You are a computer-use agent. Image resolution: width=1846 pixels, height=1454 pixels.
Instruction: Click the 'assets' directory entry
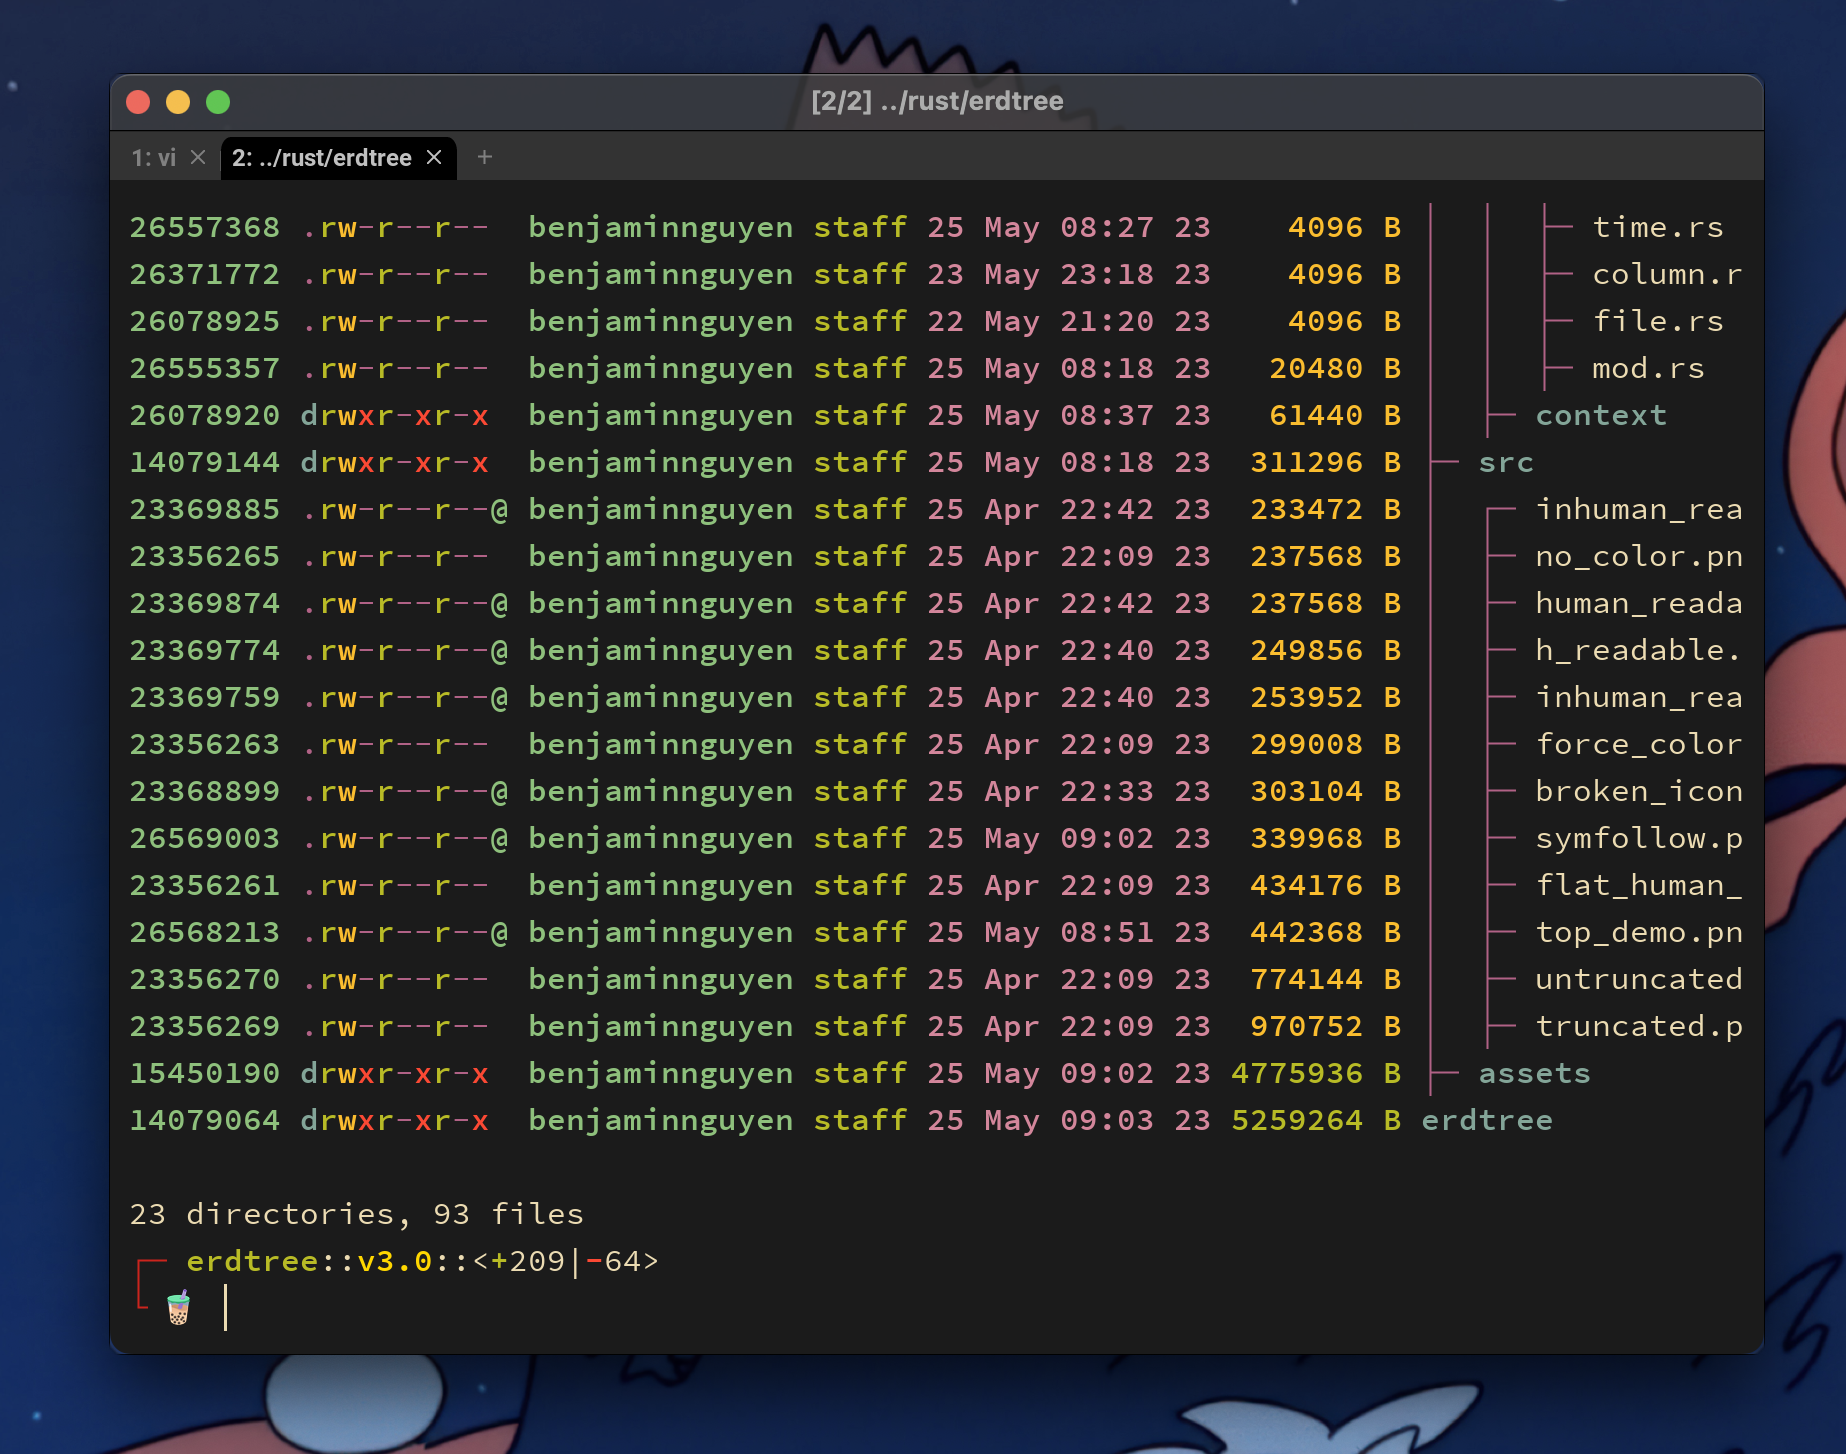tap(1535, 1073)
